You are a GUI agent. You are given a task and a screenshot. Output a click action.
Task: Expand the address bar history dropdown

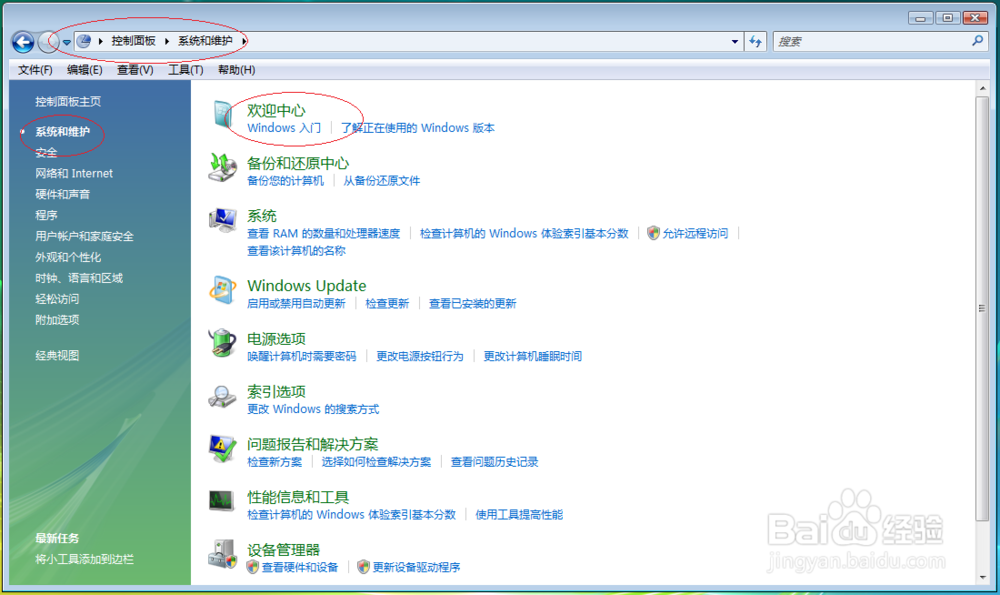click(735, 41)
